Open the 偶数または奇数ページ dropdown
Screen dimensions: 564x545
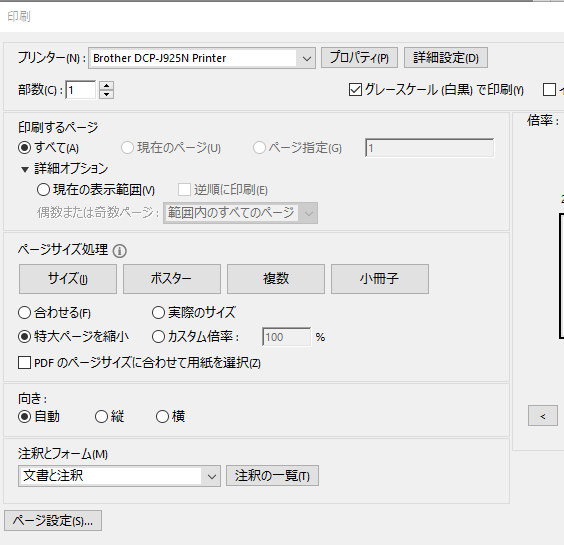click(240, 213)
